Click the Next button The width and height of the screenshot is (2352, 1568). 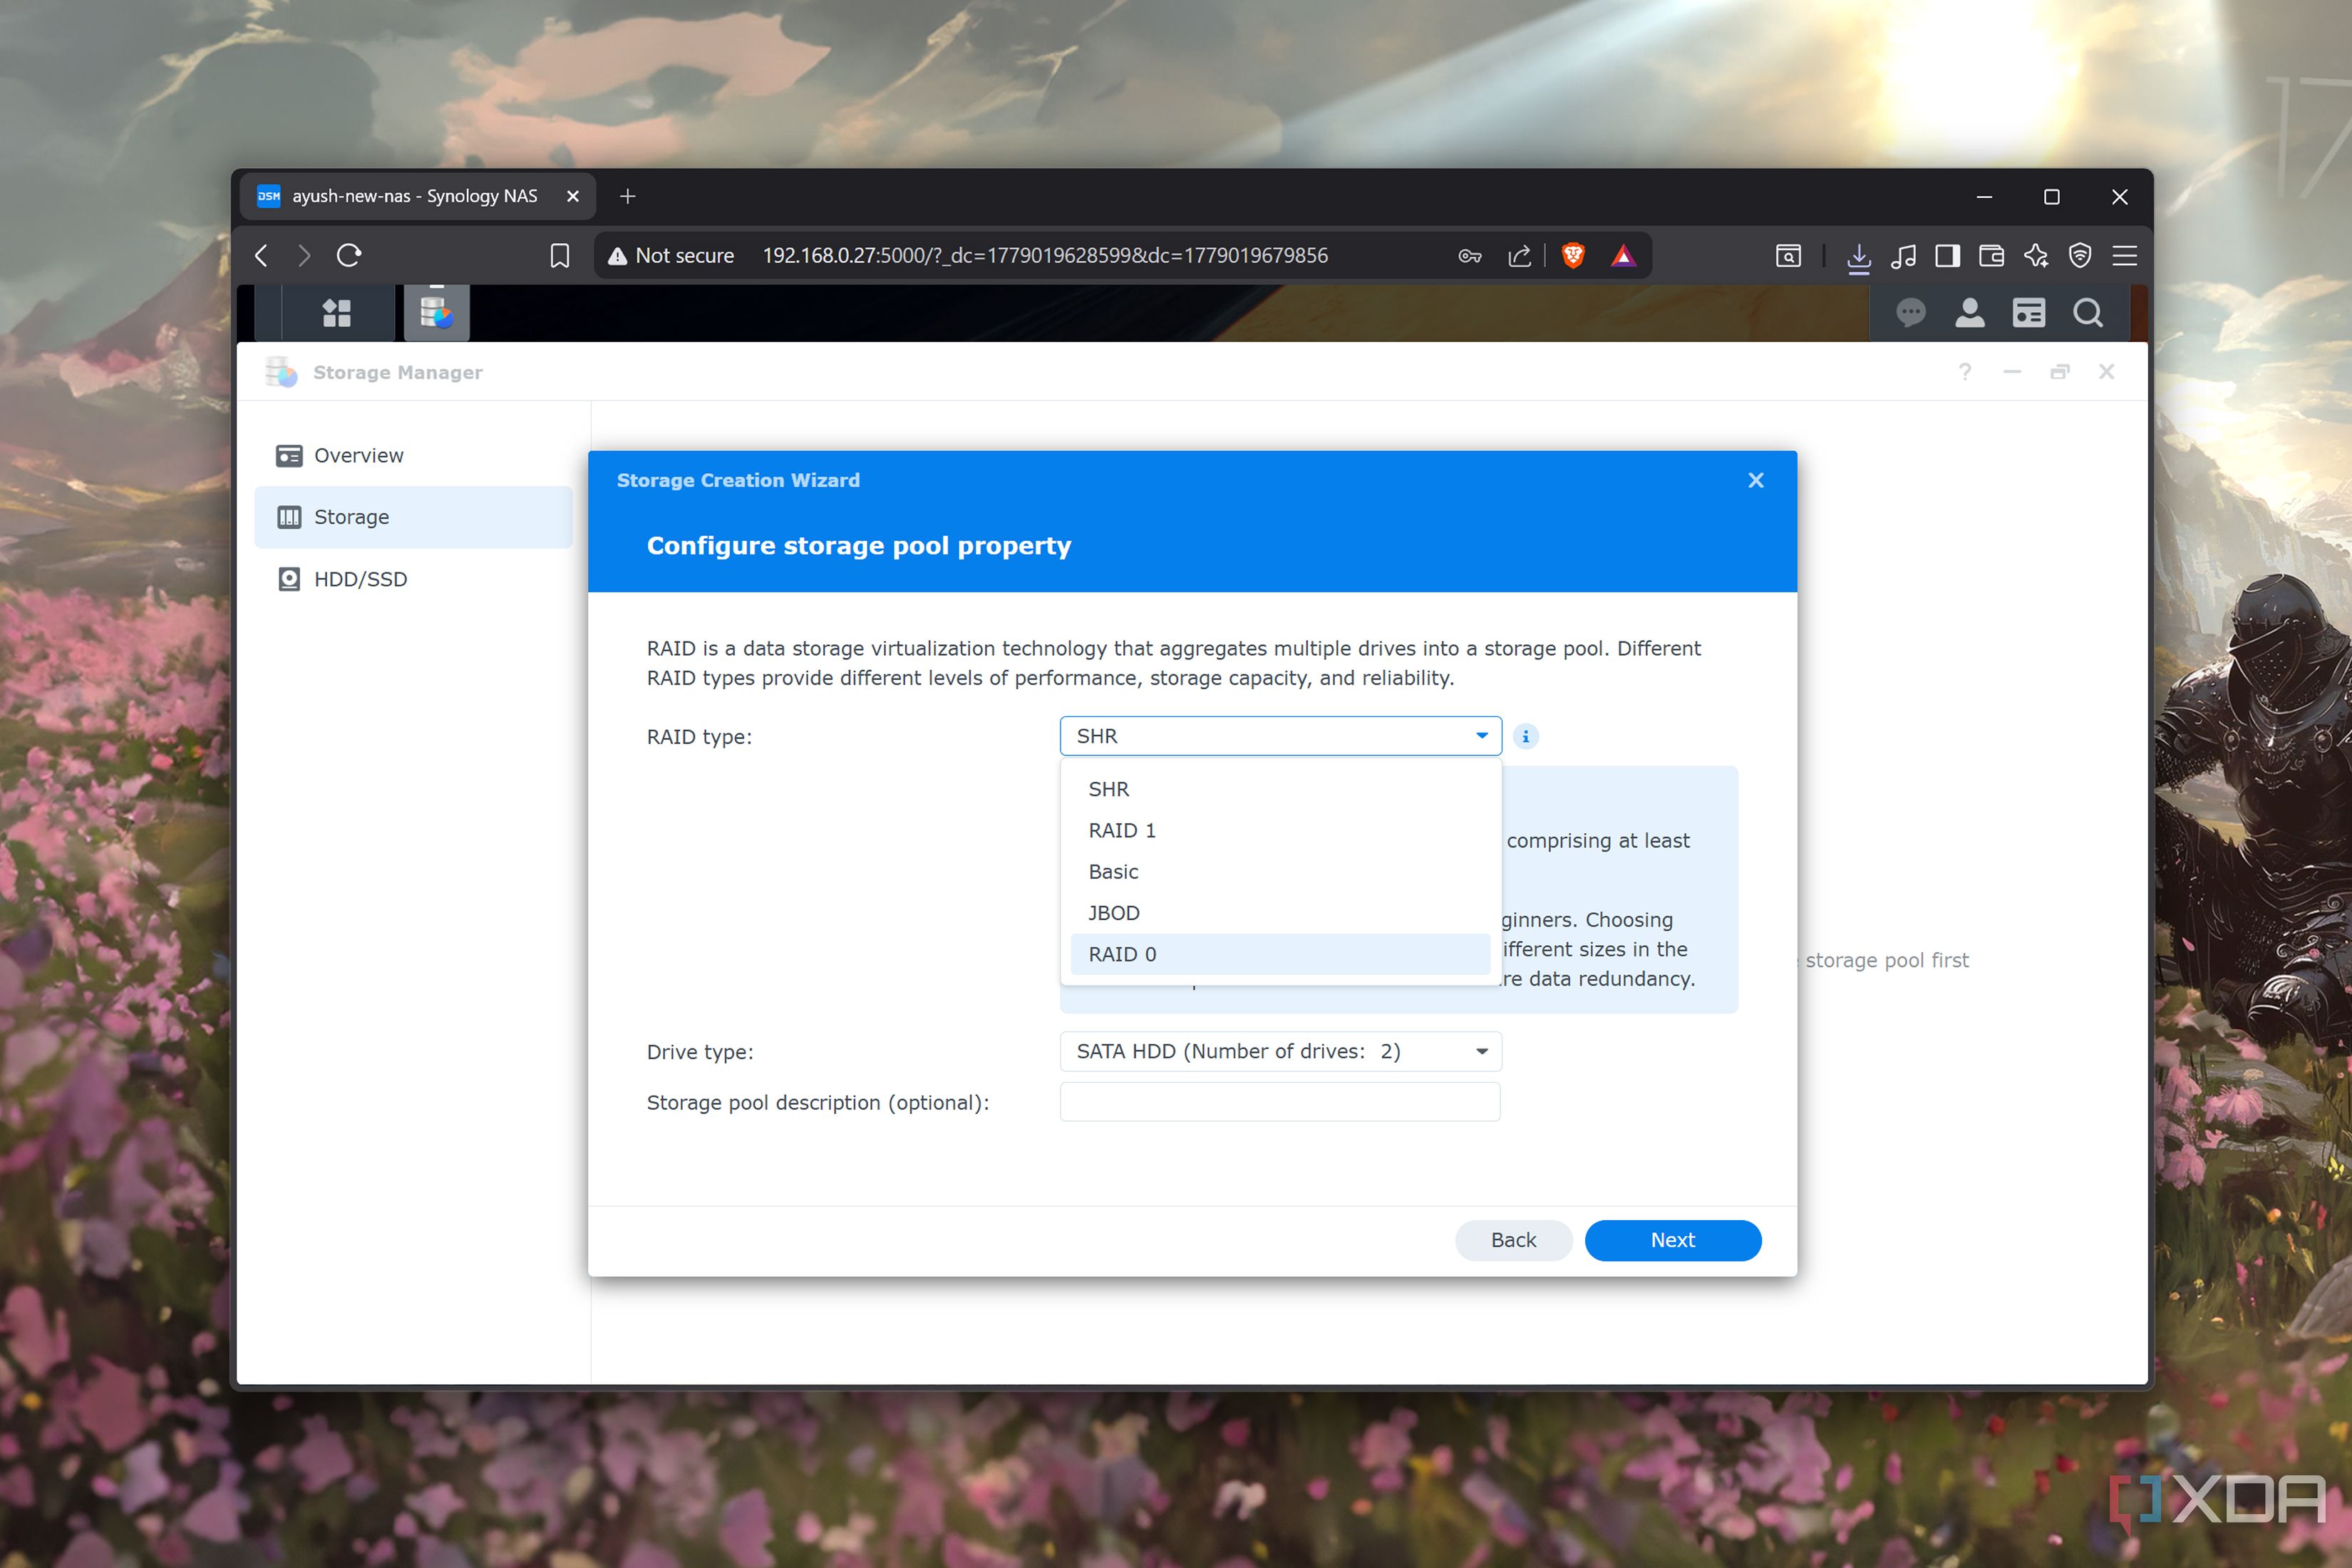(1673, 1240)
